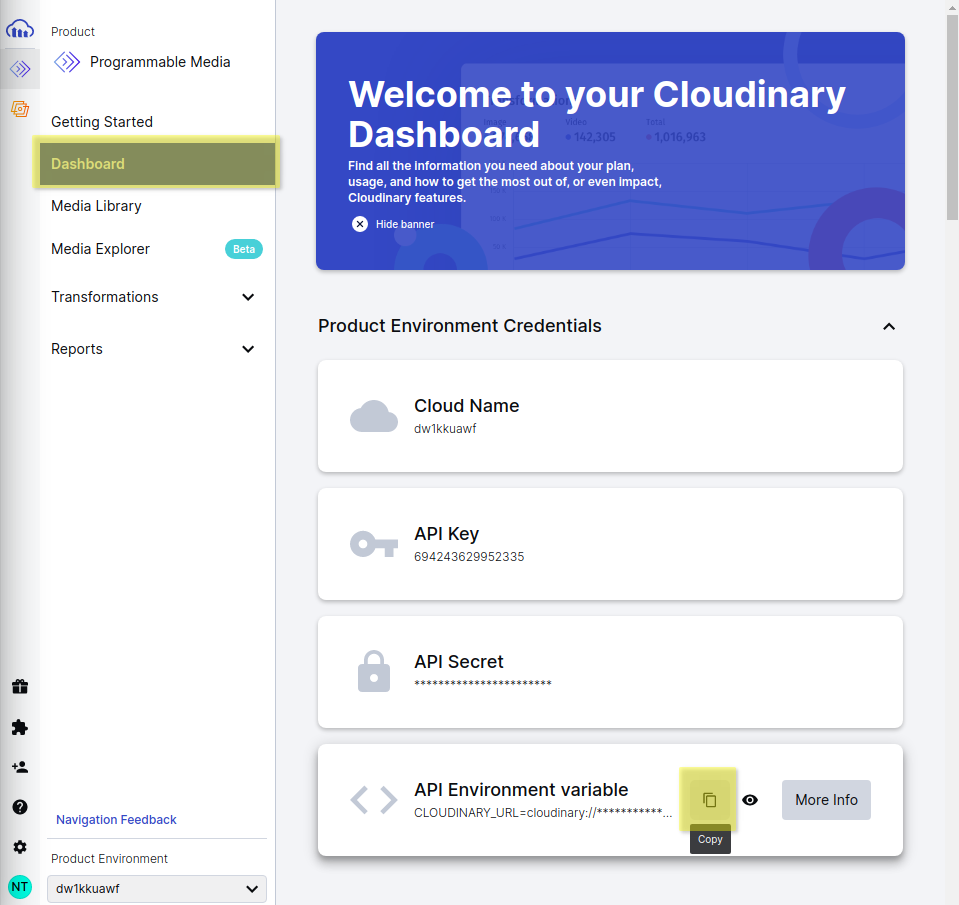The width and height of the screenshot is (959, 905).
Task: Expand the Reports menu chevron
Action: point(248,349)
